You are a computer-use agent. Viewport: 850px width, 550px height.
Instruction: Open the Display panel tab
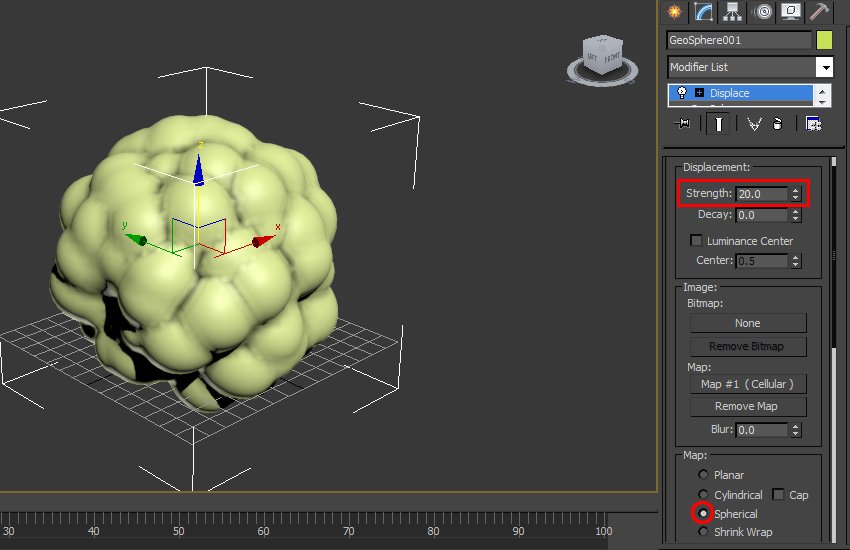791,11
